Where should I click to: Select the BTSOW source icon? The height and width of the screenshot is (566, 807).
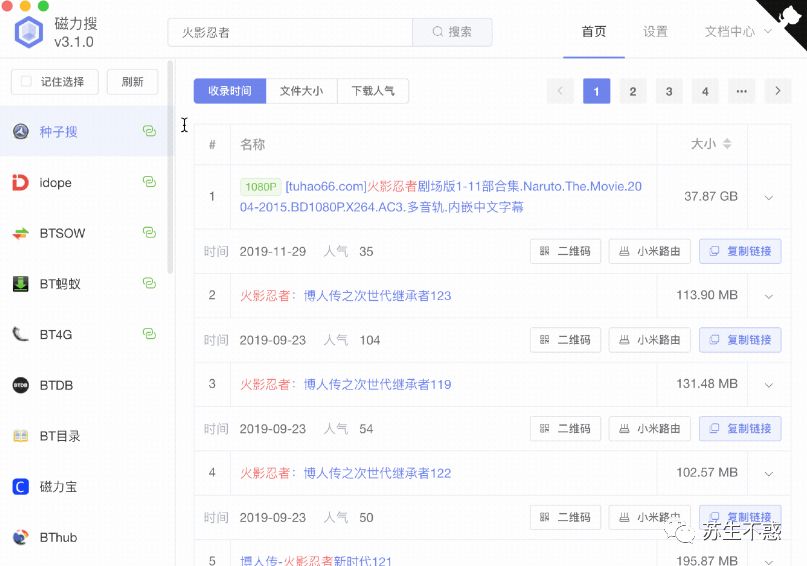pyautogui.click(x=21, y=233)
